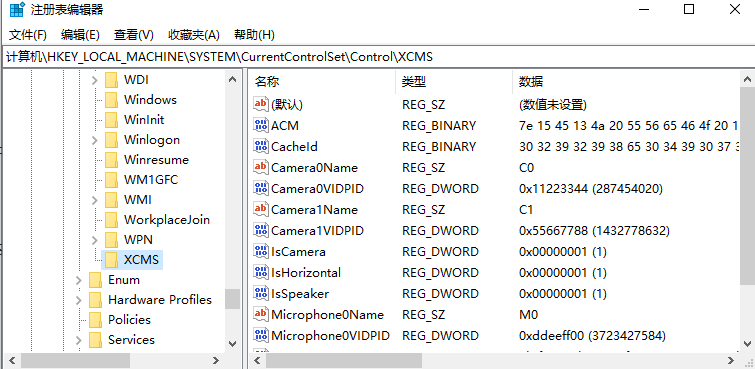Screen dimensions: 755x369
Task: Select the WorkplaceJoin key label
Action: coord(167,220)
